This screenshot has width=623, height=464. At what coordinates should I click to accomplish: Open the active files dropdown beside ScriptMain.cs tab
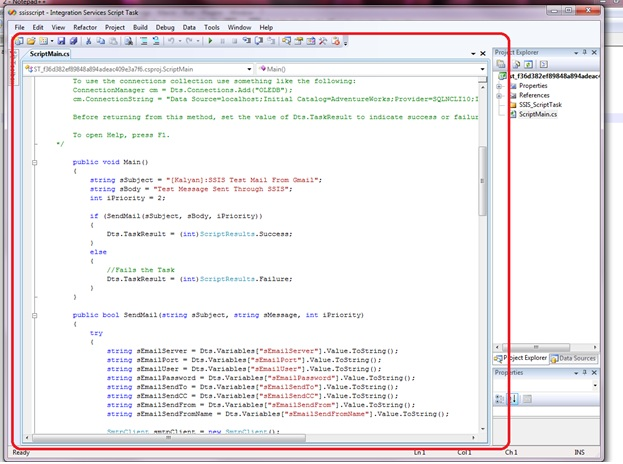(473, 54)
